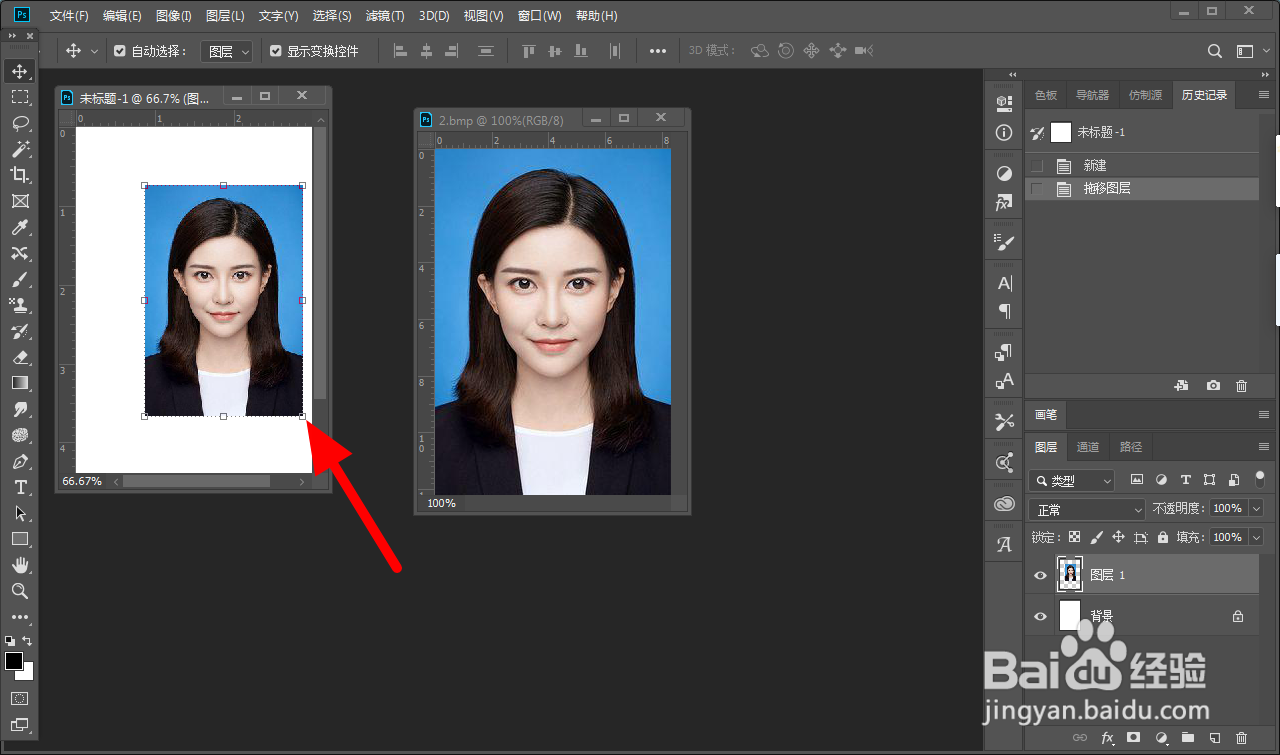
Task: Select the 新建 history state
Action: 1095,166
